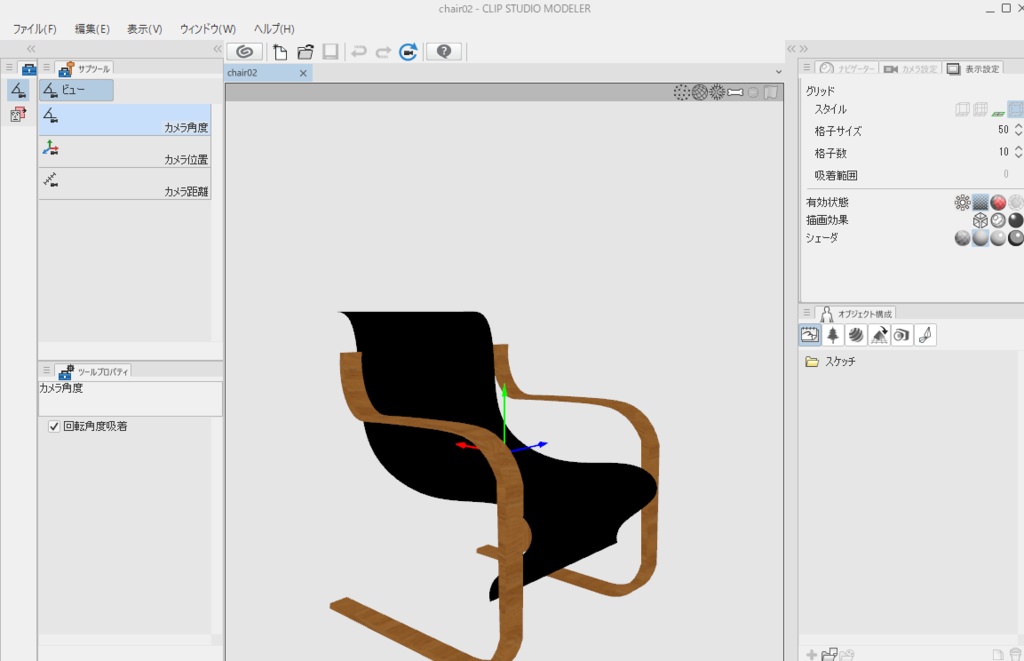Click the Save disk icon
The image size is (1024, 661).
tap(330, 52)
